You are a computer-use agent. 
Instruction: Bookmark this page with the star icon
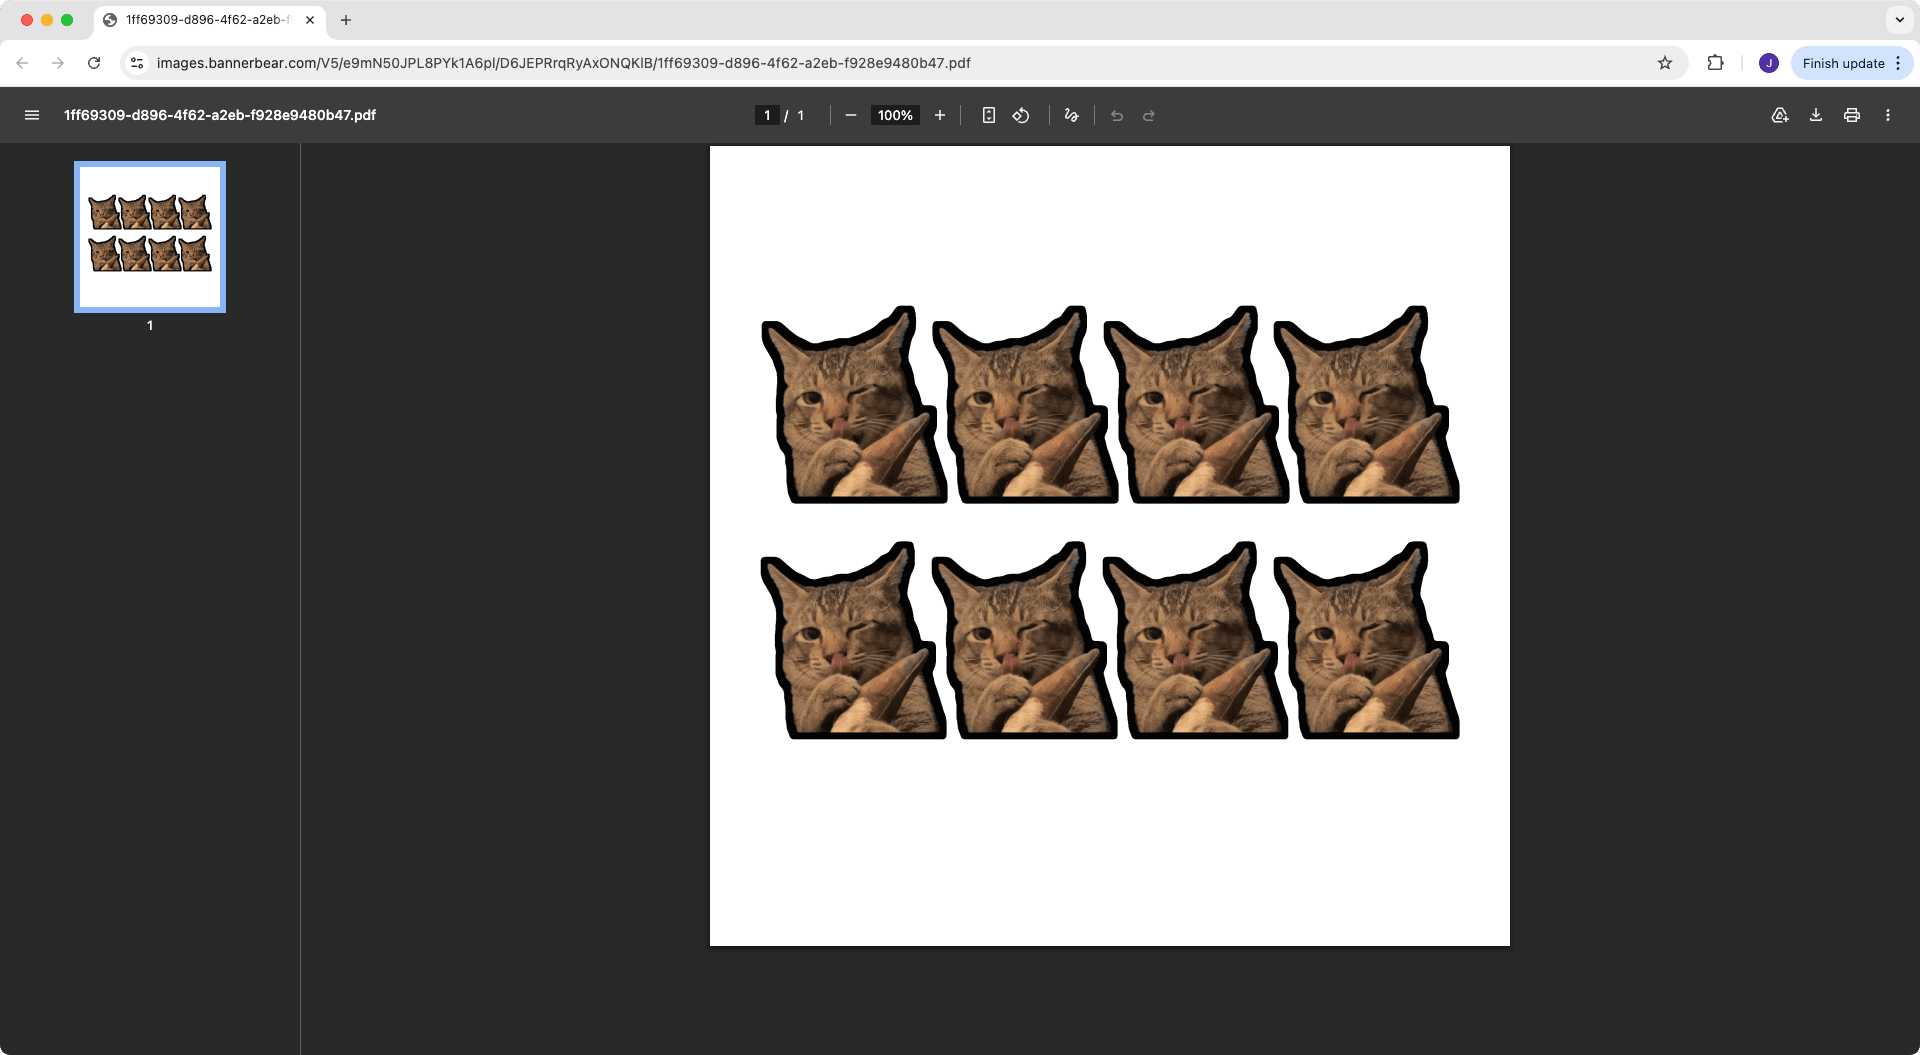click(x=1665, y=63)
